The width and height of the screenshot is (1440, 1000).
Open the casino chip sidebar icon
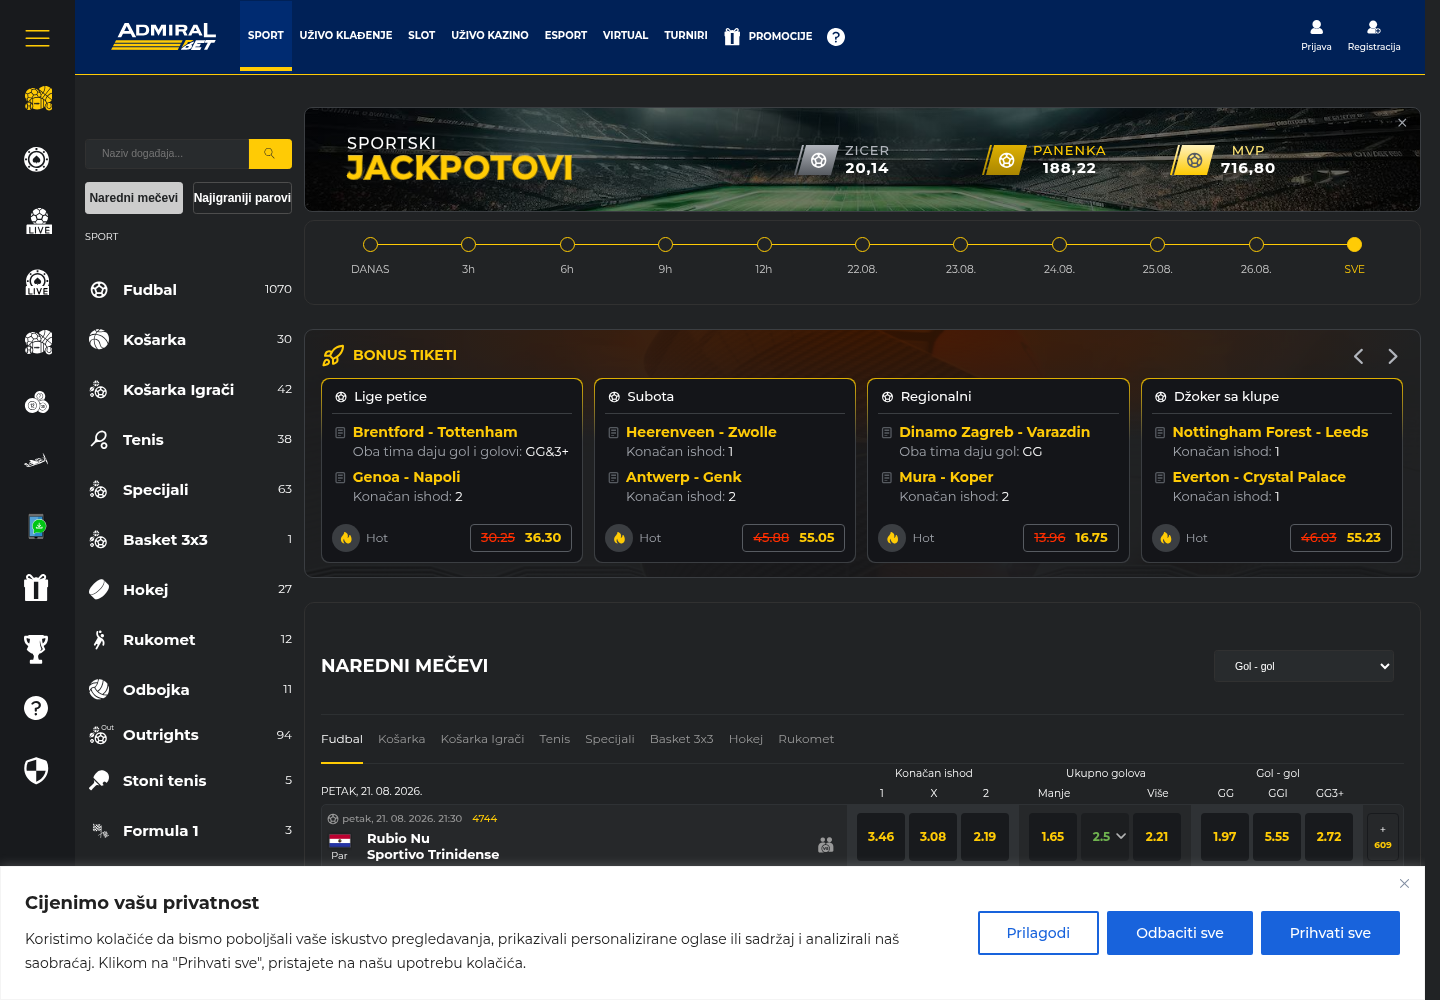(37, 159)
